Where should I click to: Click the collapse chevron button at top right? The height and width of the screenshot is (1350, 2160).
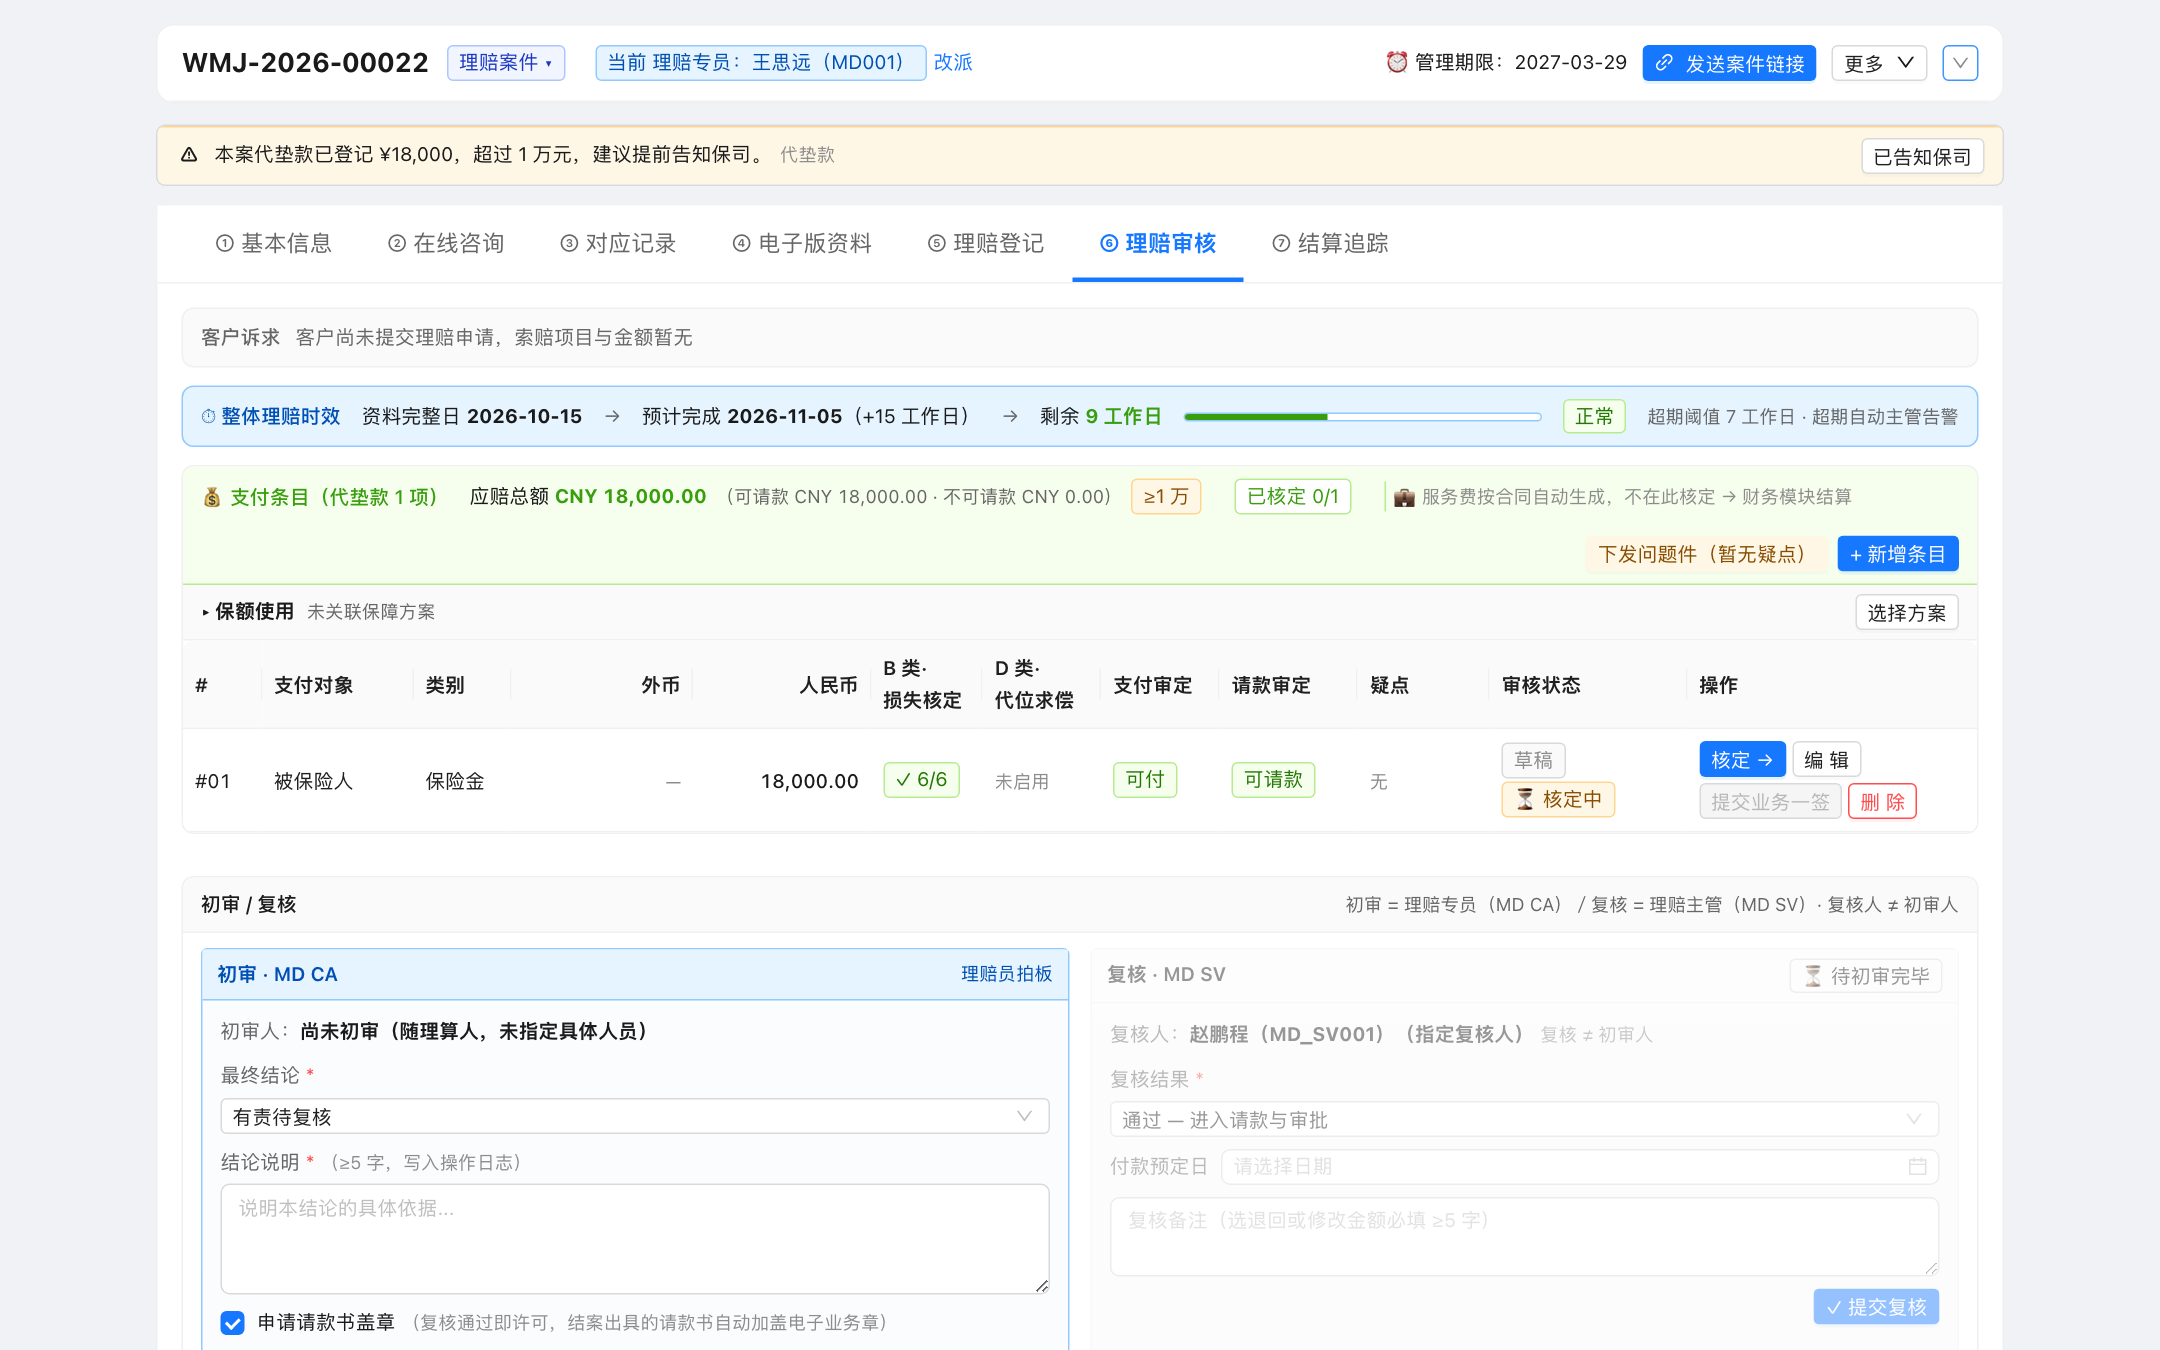[1960, 63]
